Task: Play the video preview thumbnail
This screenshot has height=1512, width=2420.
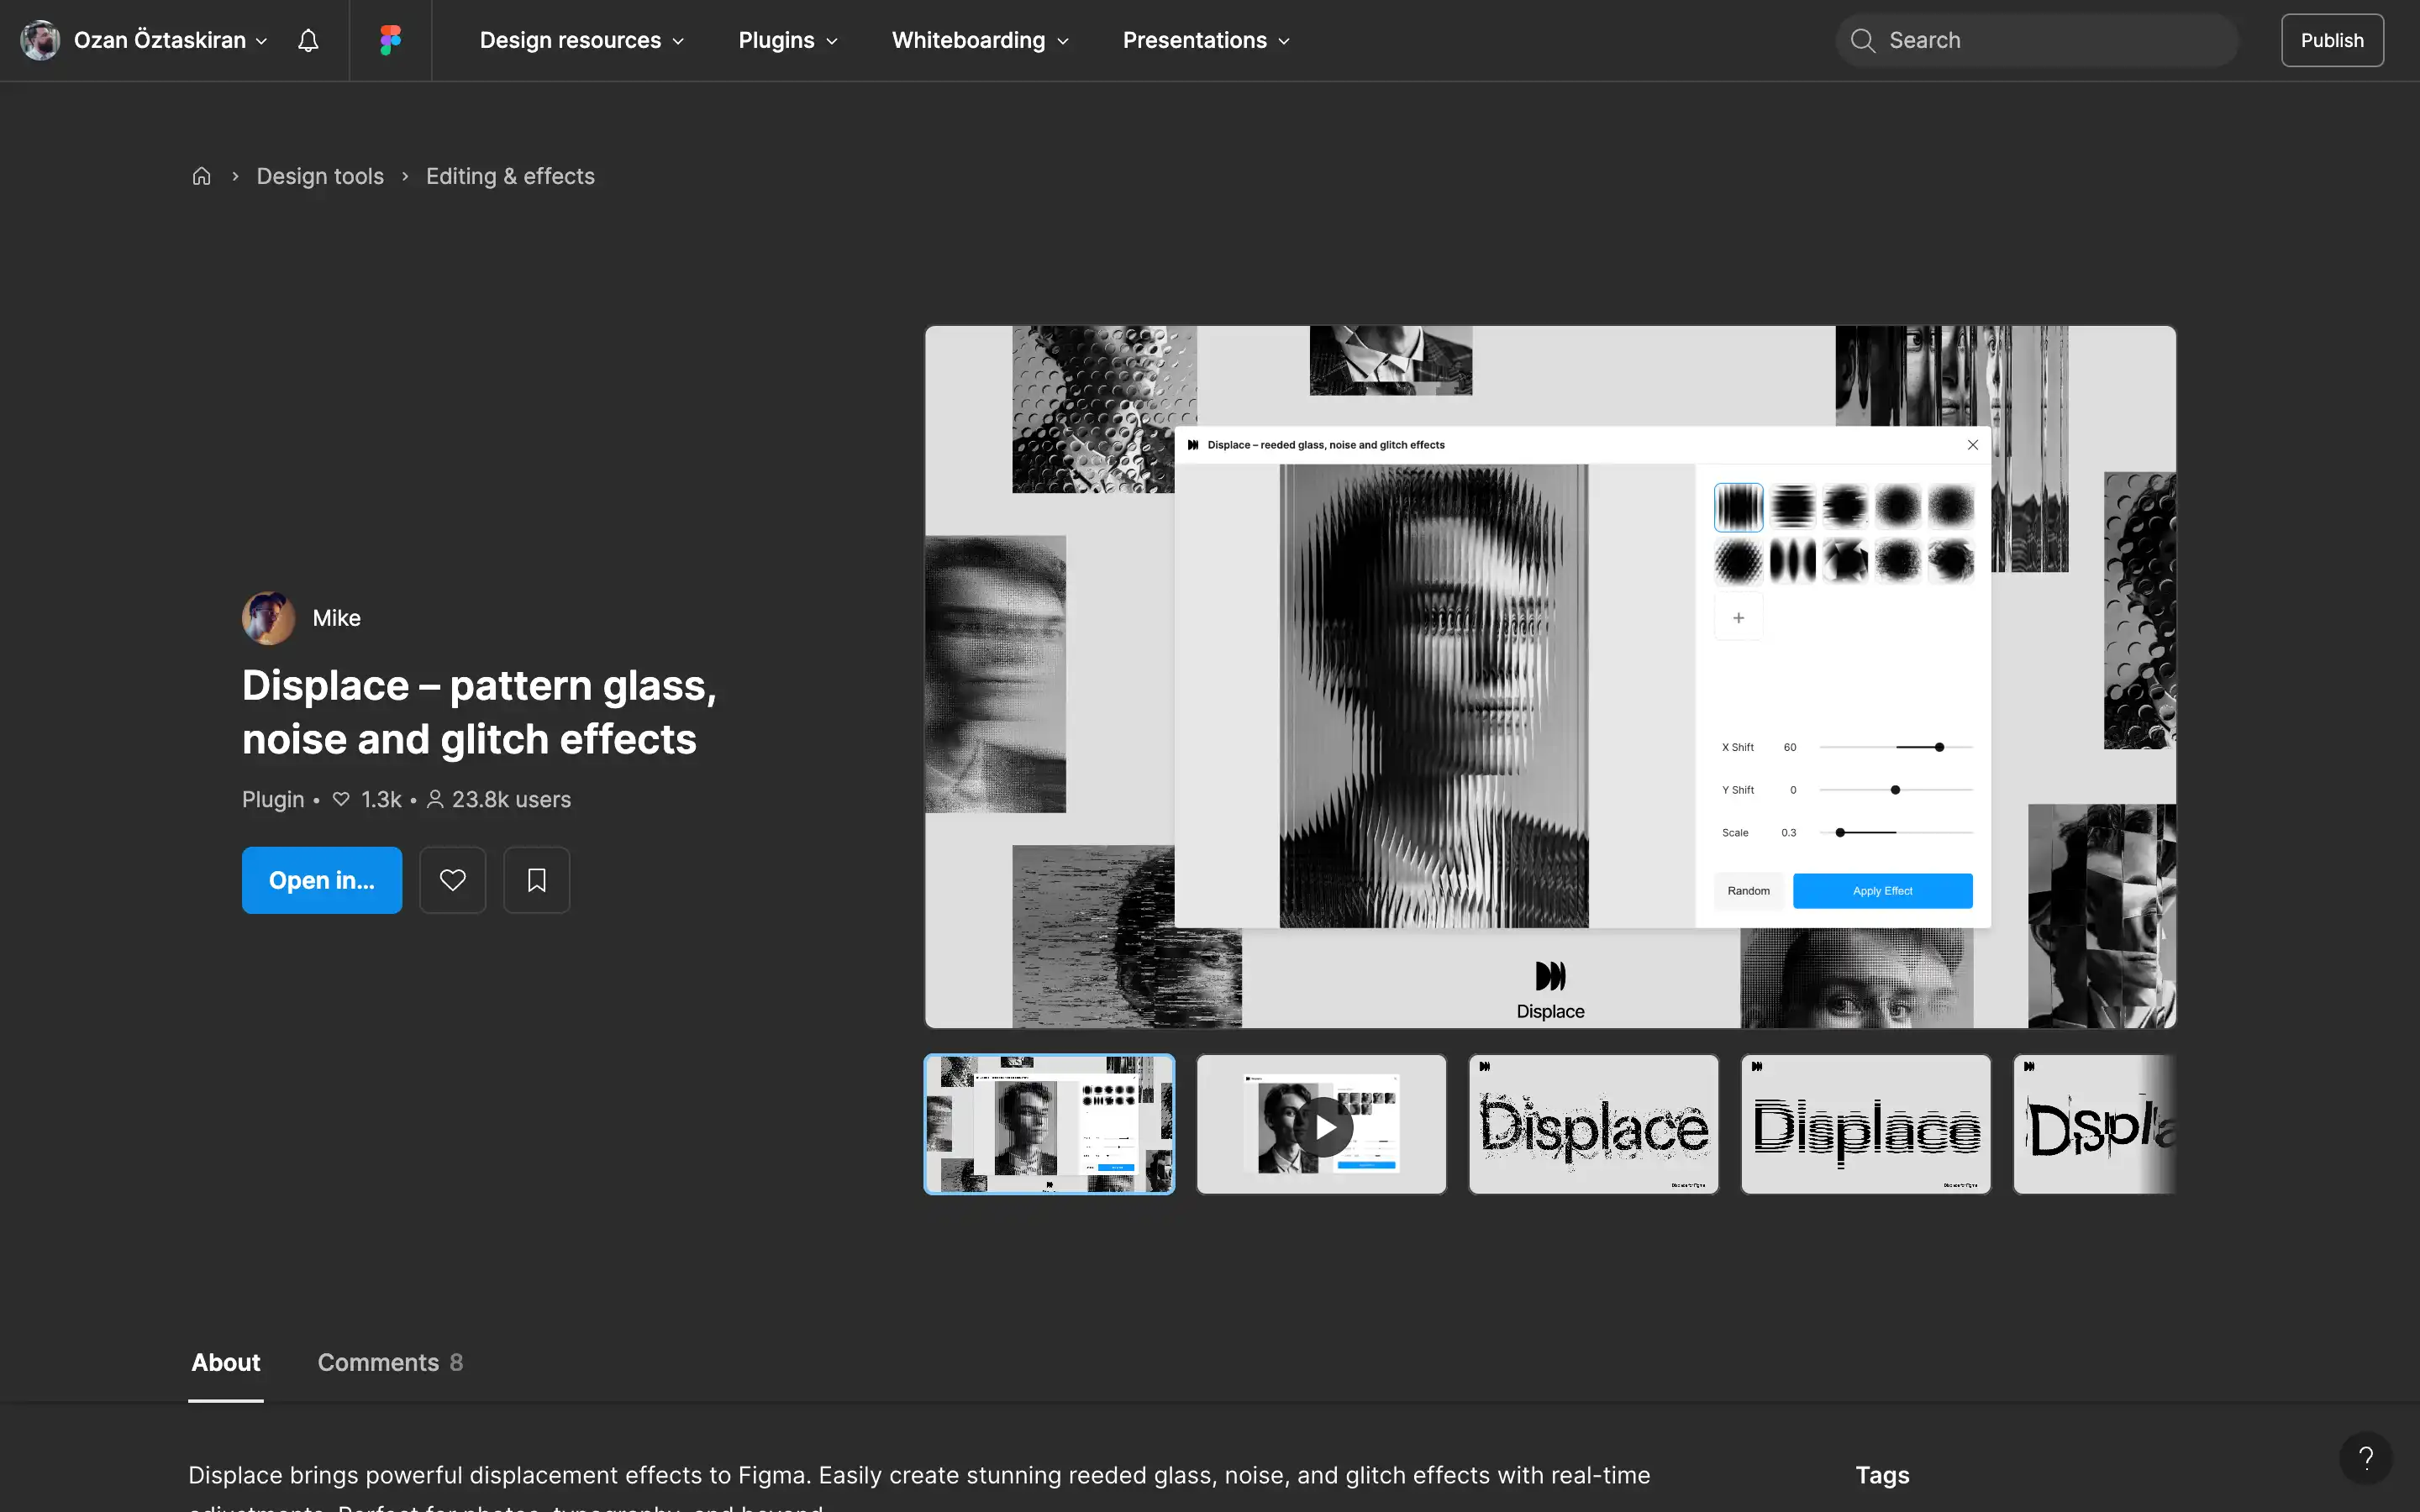Action: [x=1321, y=1124]
